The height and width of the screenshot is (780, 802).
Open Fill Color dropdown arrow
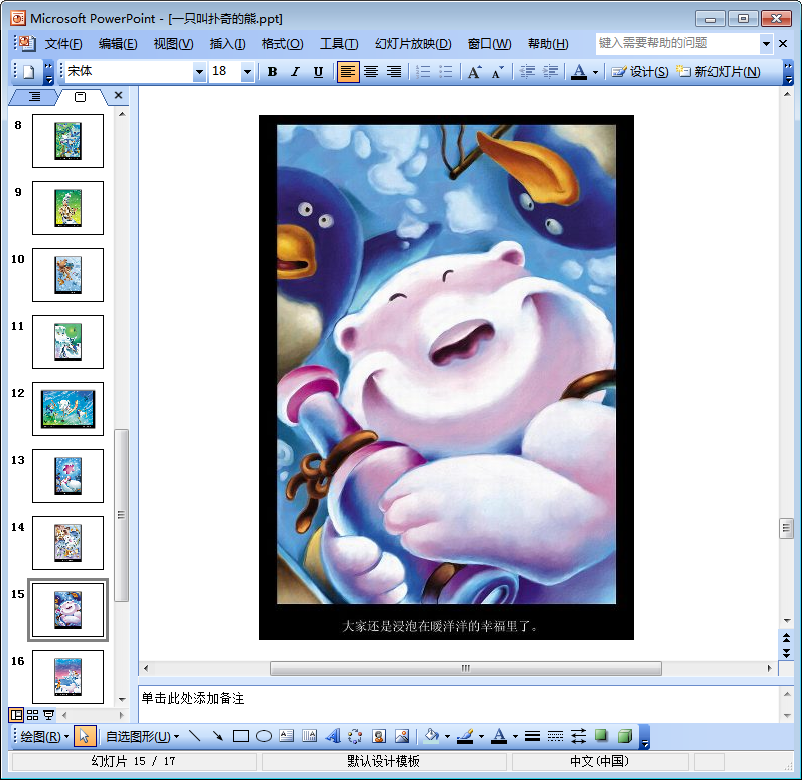tap(448, 737)
